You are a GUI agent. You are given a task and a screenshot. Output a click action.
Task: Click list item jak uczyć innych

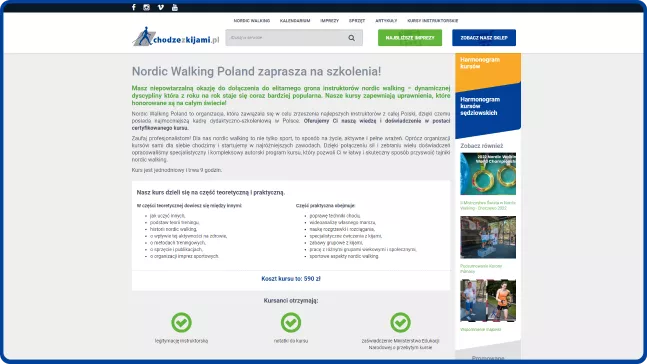pos(168,216)
